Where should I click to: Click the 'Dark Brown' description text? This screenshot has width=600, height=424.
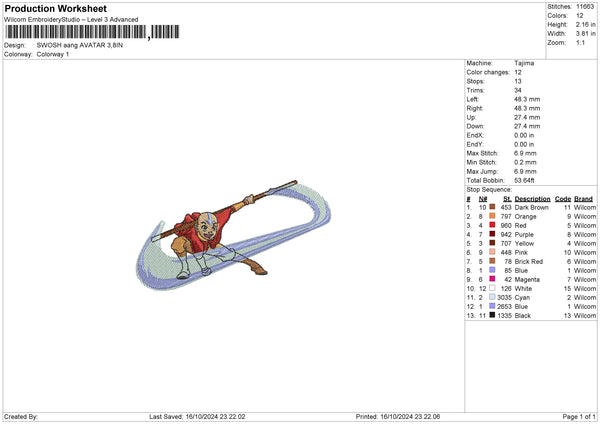(532, 207)
